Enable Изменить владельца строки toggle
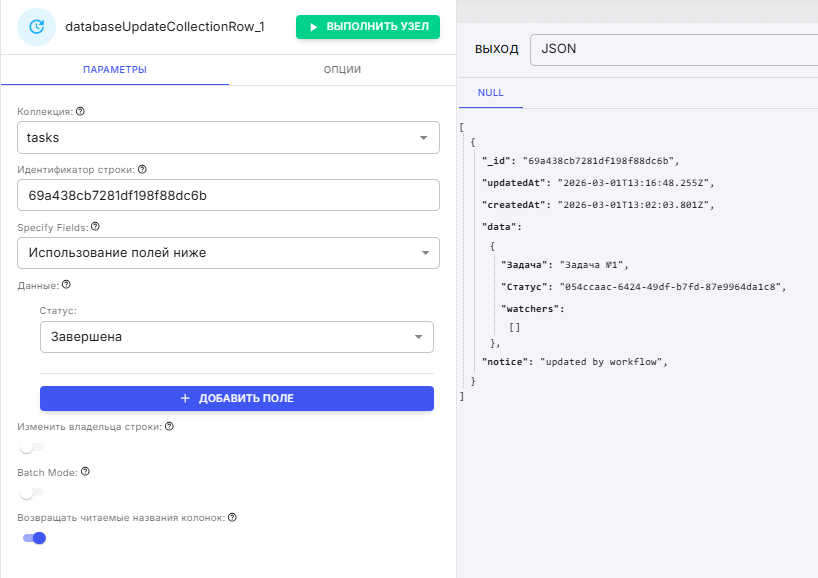 (x=32, y=447)
